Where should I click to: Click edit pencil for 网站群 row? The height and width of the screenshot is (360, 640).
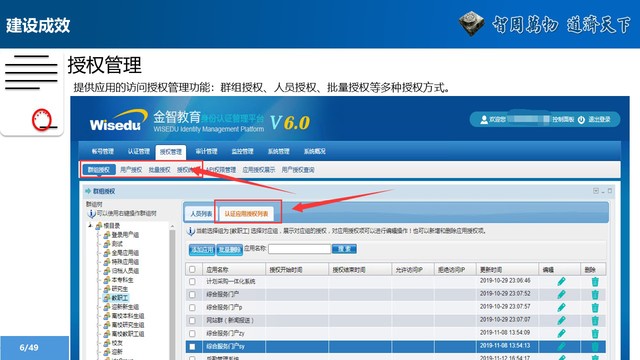(x=561, y=320)
